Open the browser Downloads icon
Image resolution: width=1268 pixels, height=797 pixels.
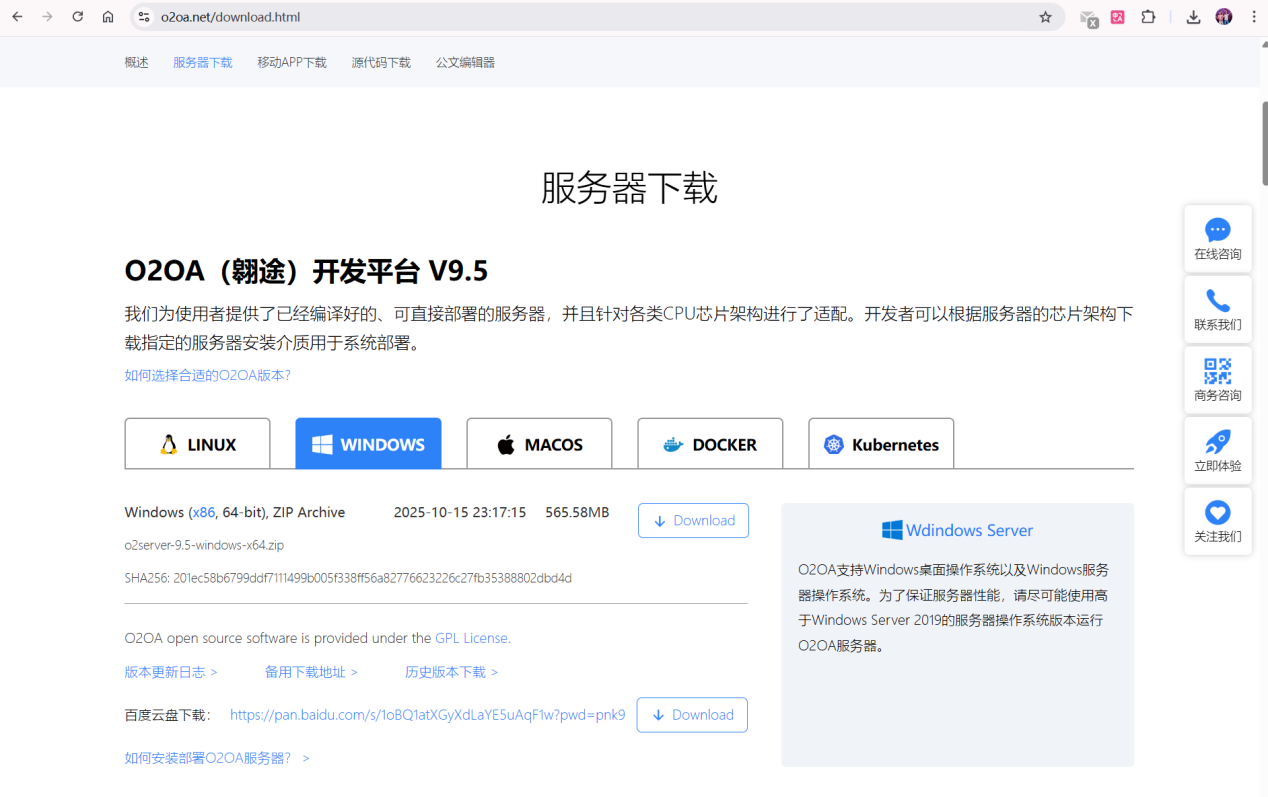point(1193,17)
